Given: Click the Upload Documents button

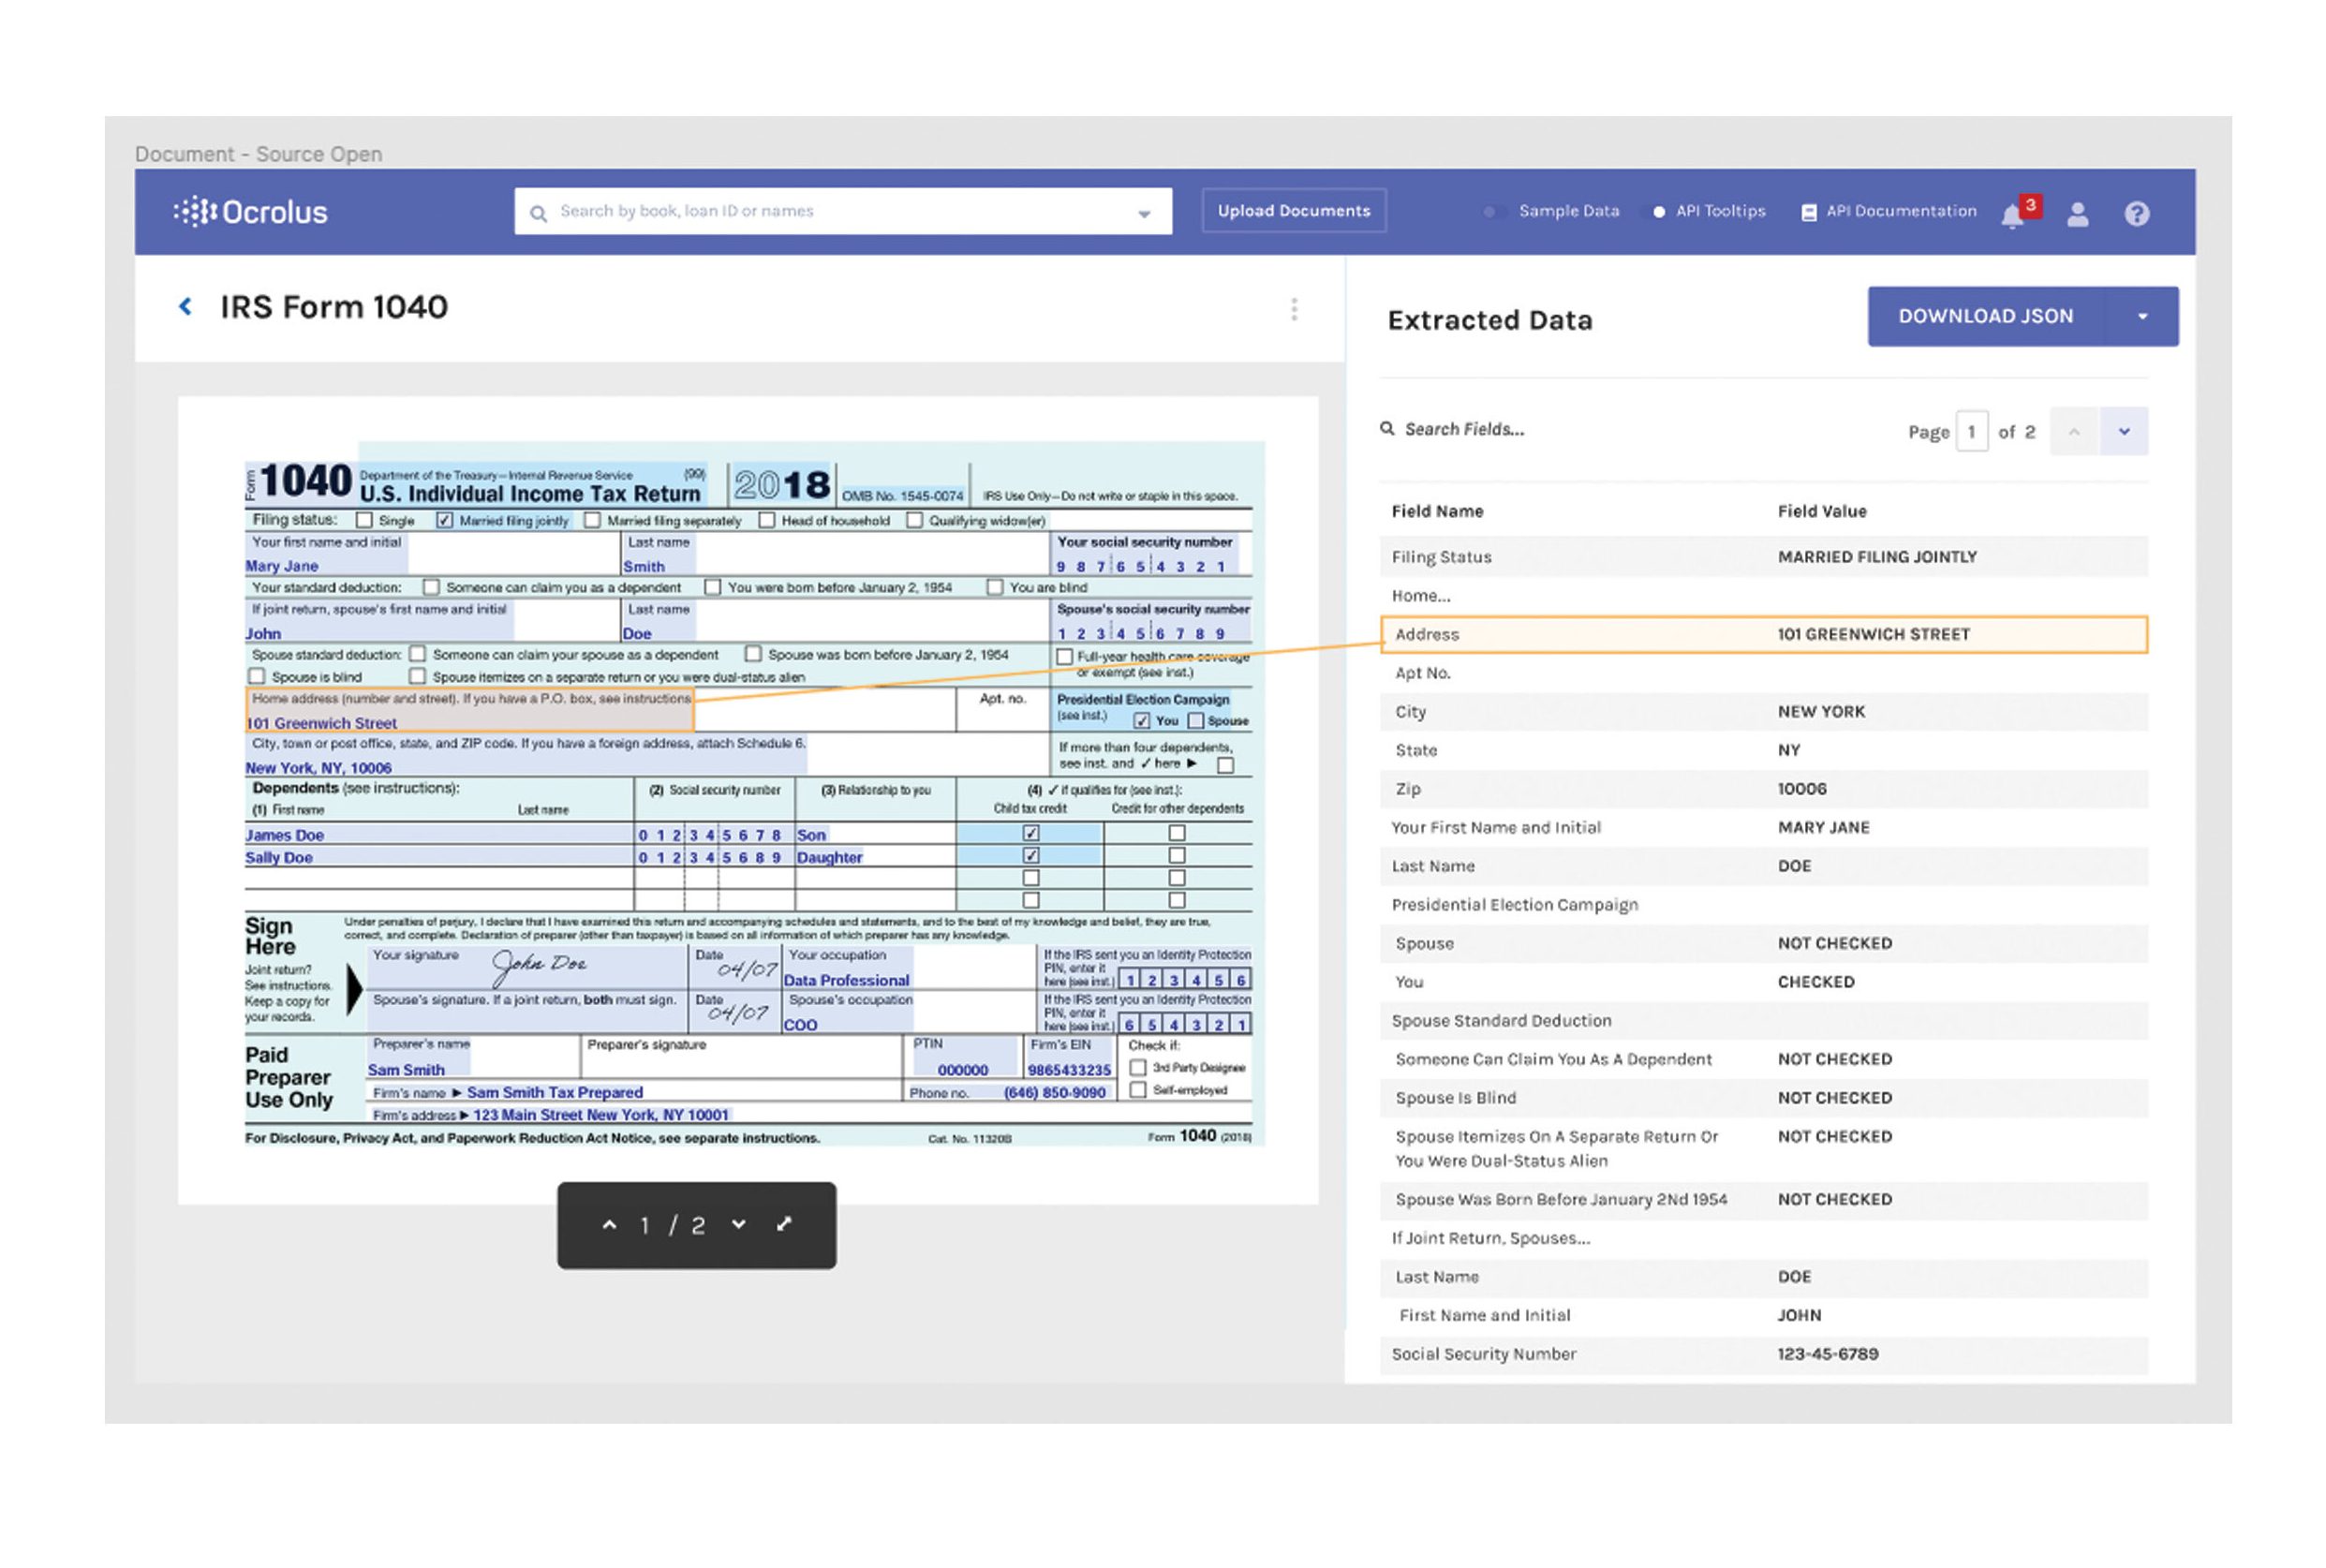Looking at the screenshot, I should point(1293,211).
